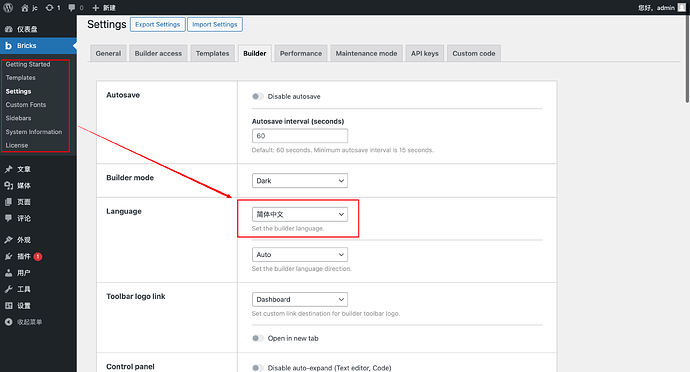Open Settings link in Bricks submenu
Viewport: 690px width, 372px height.
(18, 91)
